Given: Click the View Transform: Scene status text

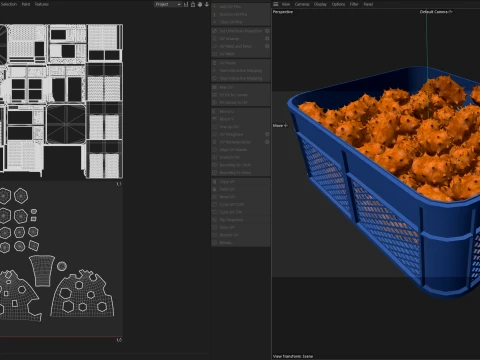Looking at the screenshot, I should [x=293, y=356].
